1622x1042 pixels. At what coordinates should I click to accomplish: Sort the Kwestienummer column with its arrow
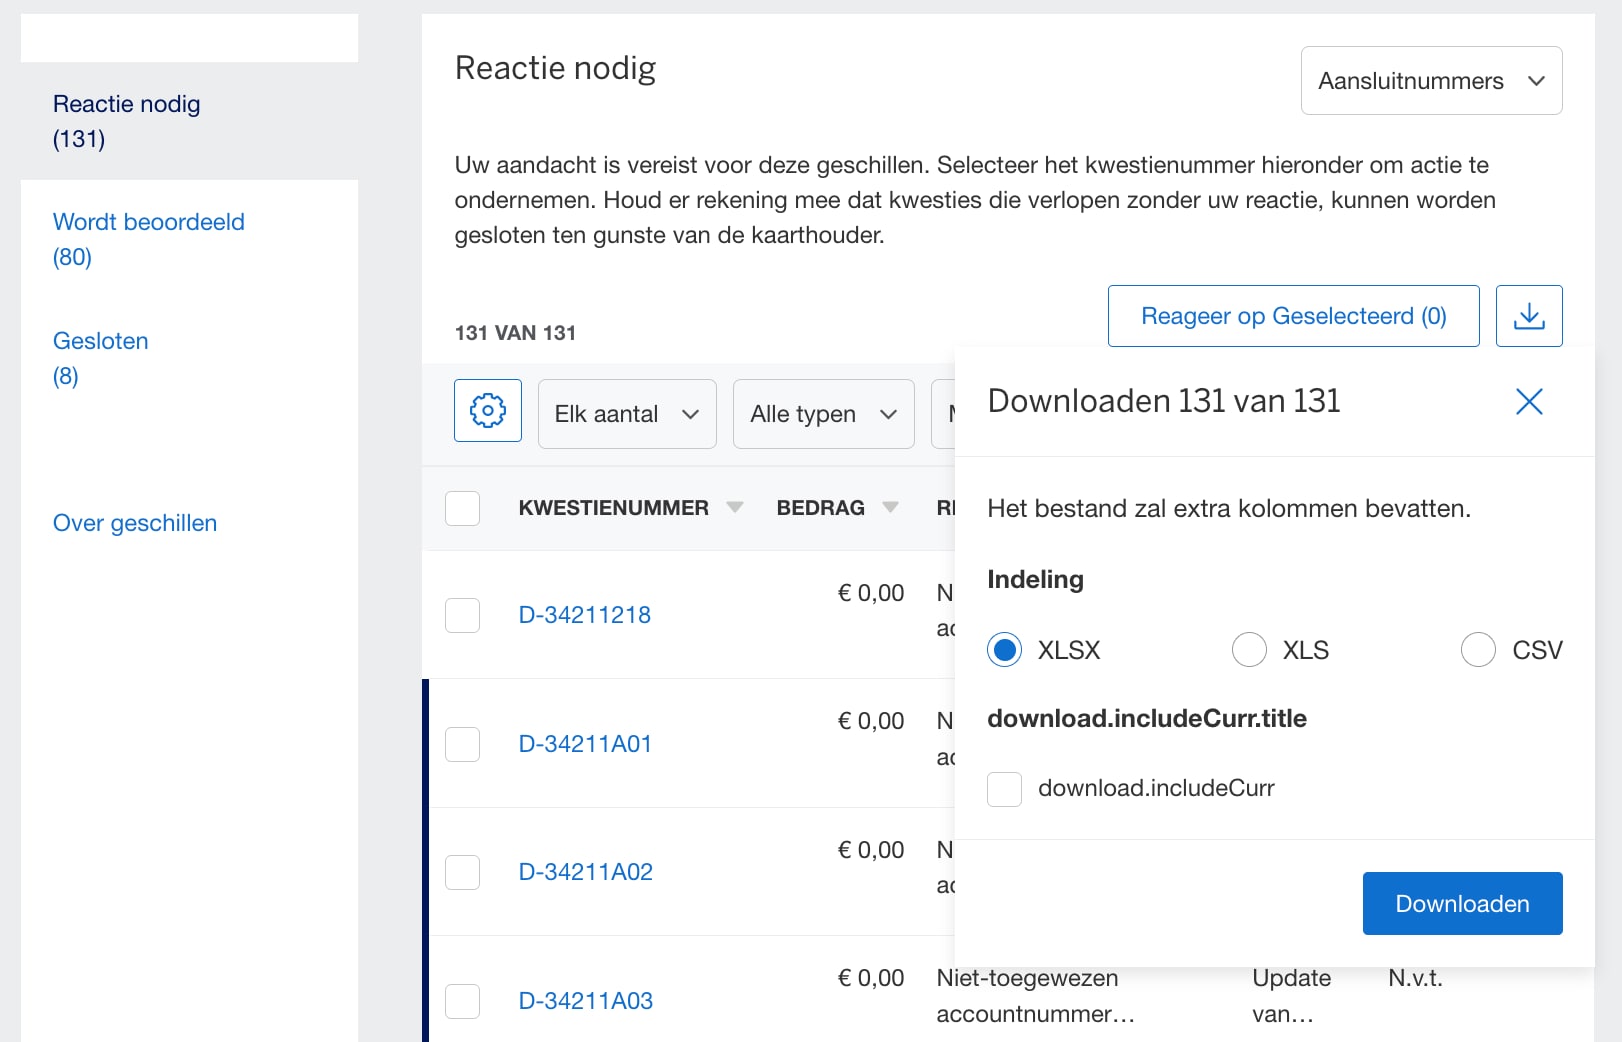(735, 507)
